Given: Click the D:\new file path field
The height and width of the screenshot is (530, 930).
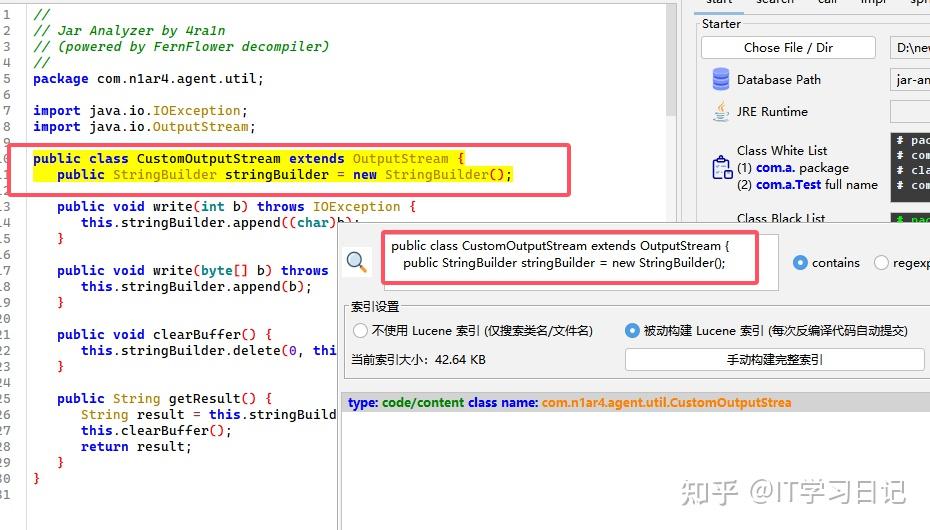Looking at the screenshot, I should pos(910,47).
